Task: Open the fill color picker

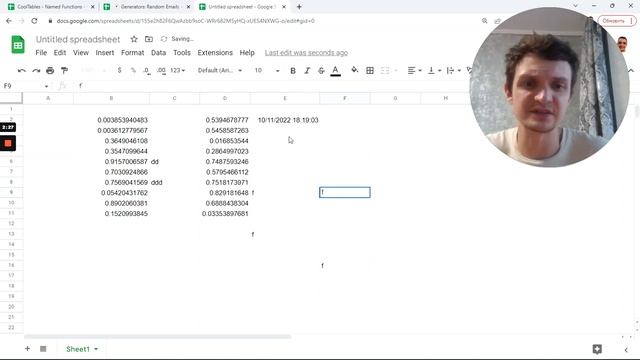Action: pos(355,71)
